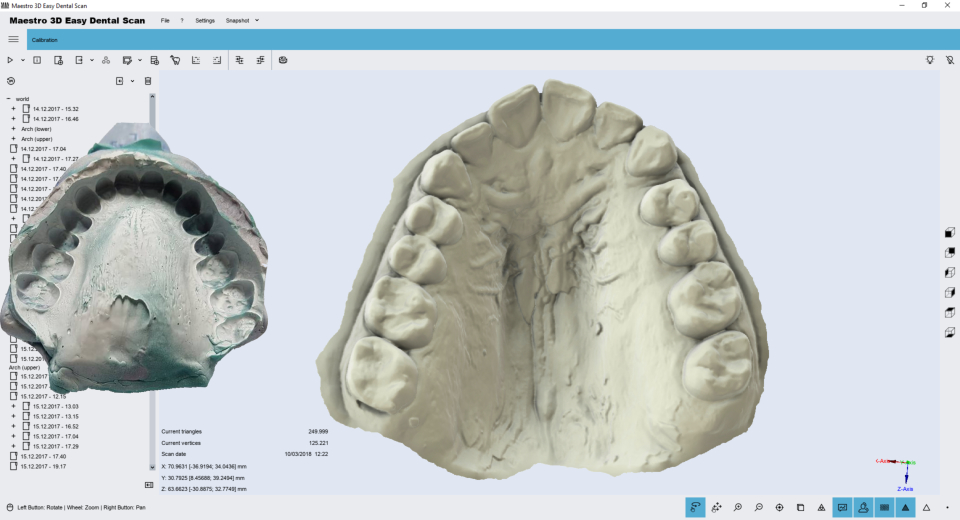The height and width of the screenshot is (520, 960).
Task: Click the up arrow of the tree scrollbar
Action: (x=152, y=97)
